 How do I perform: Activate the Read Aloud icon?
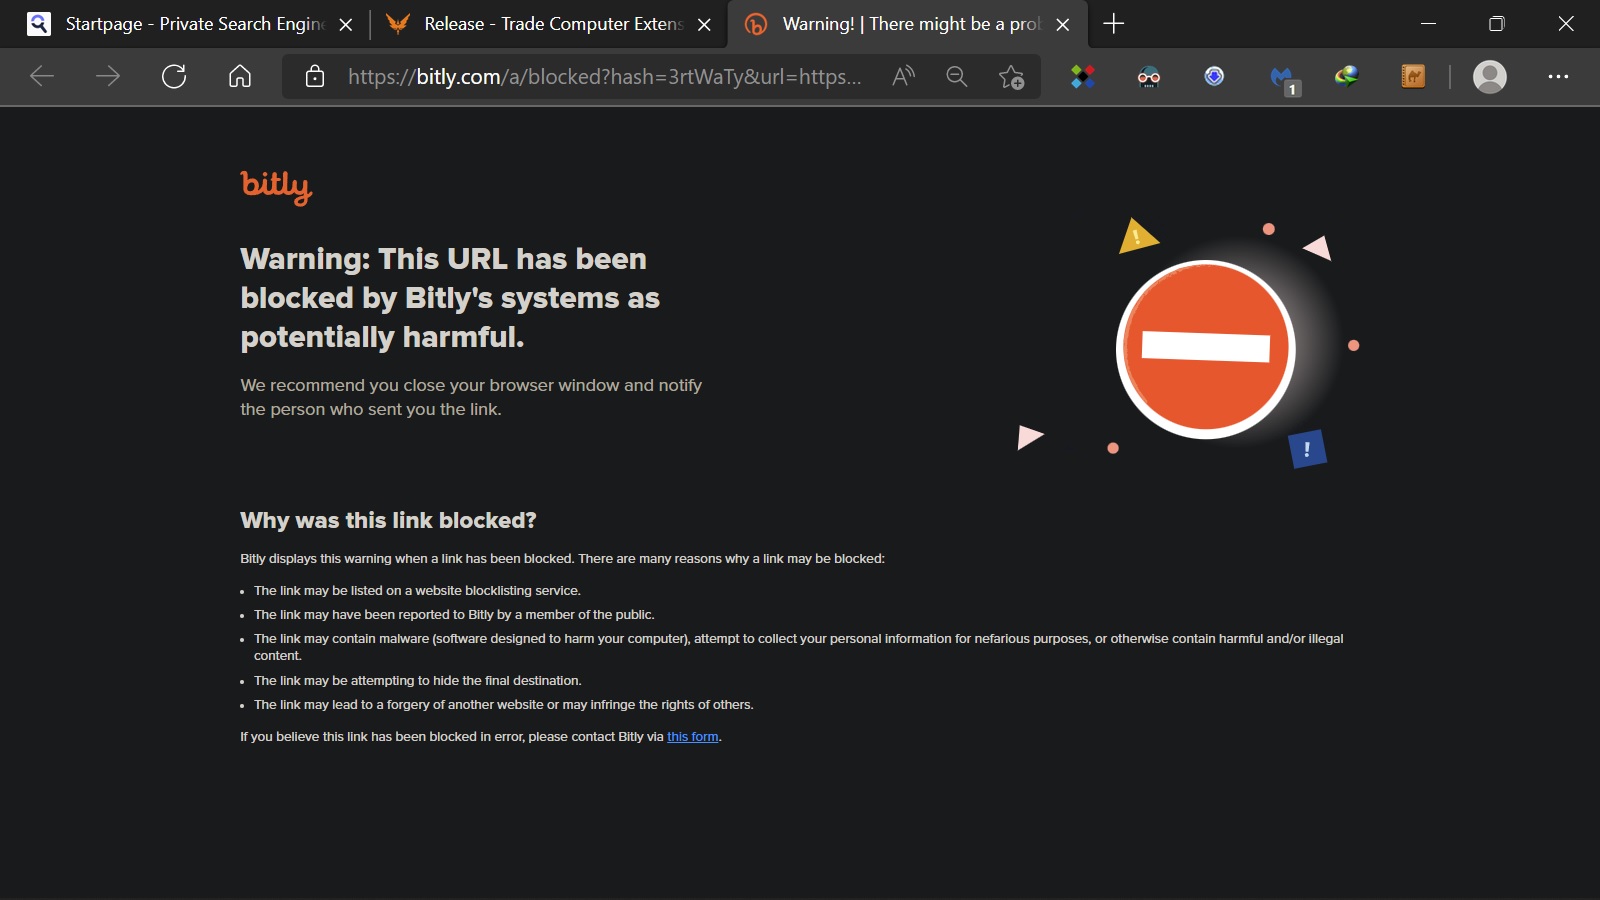[903, 76]
